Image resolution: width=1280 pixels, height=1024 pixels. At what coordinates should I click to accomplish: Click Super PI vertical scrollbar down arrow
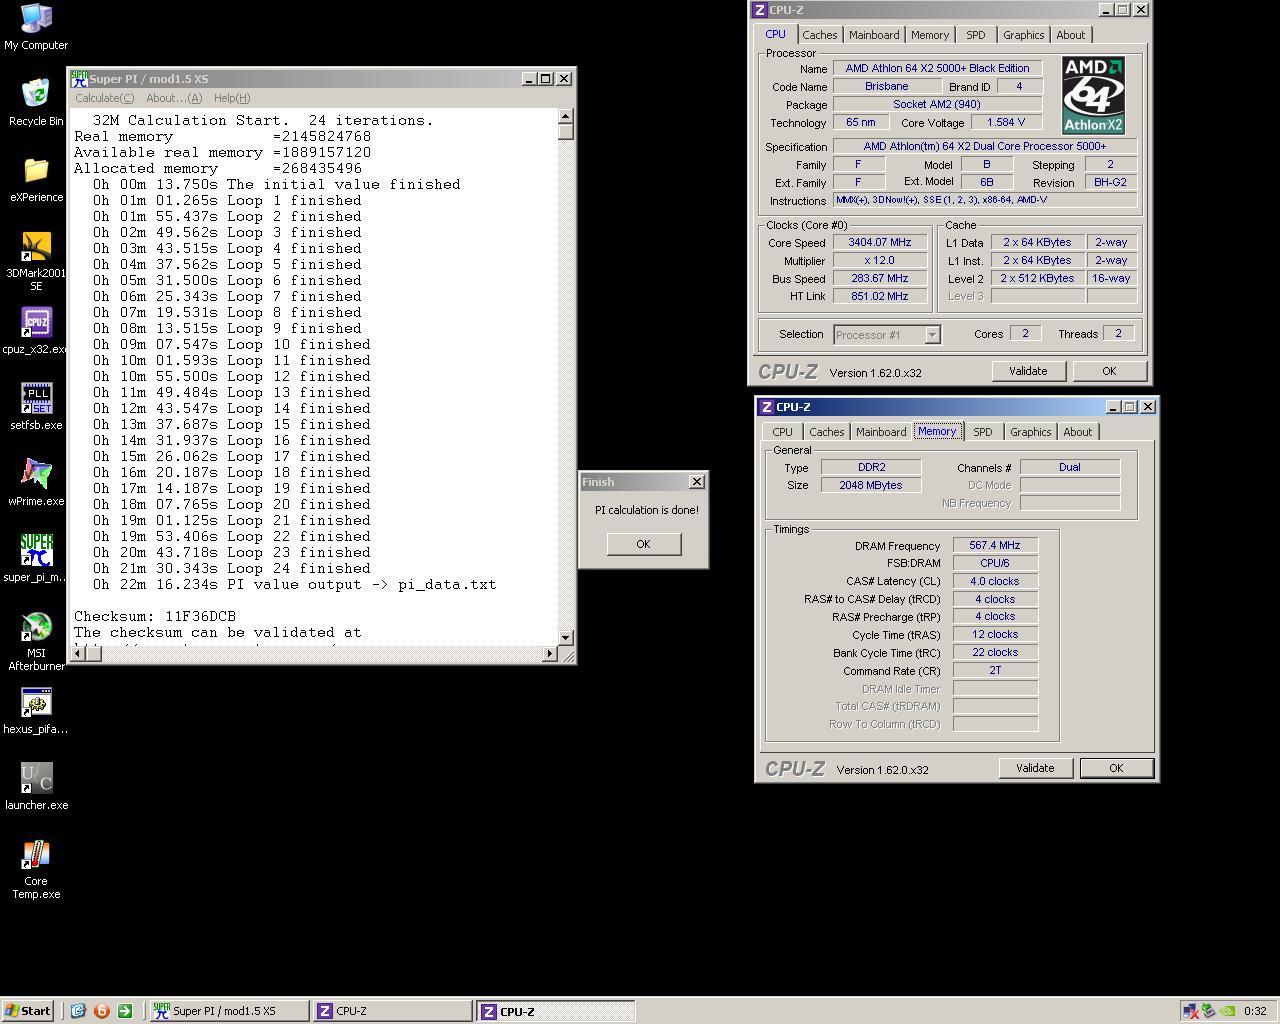(x=566, y=637)
